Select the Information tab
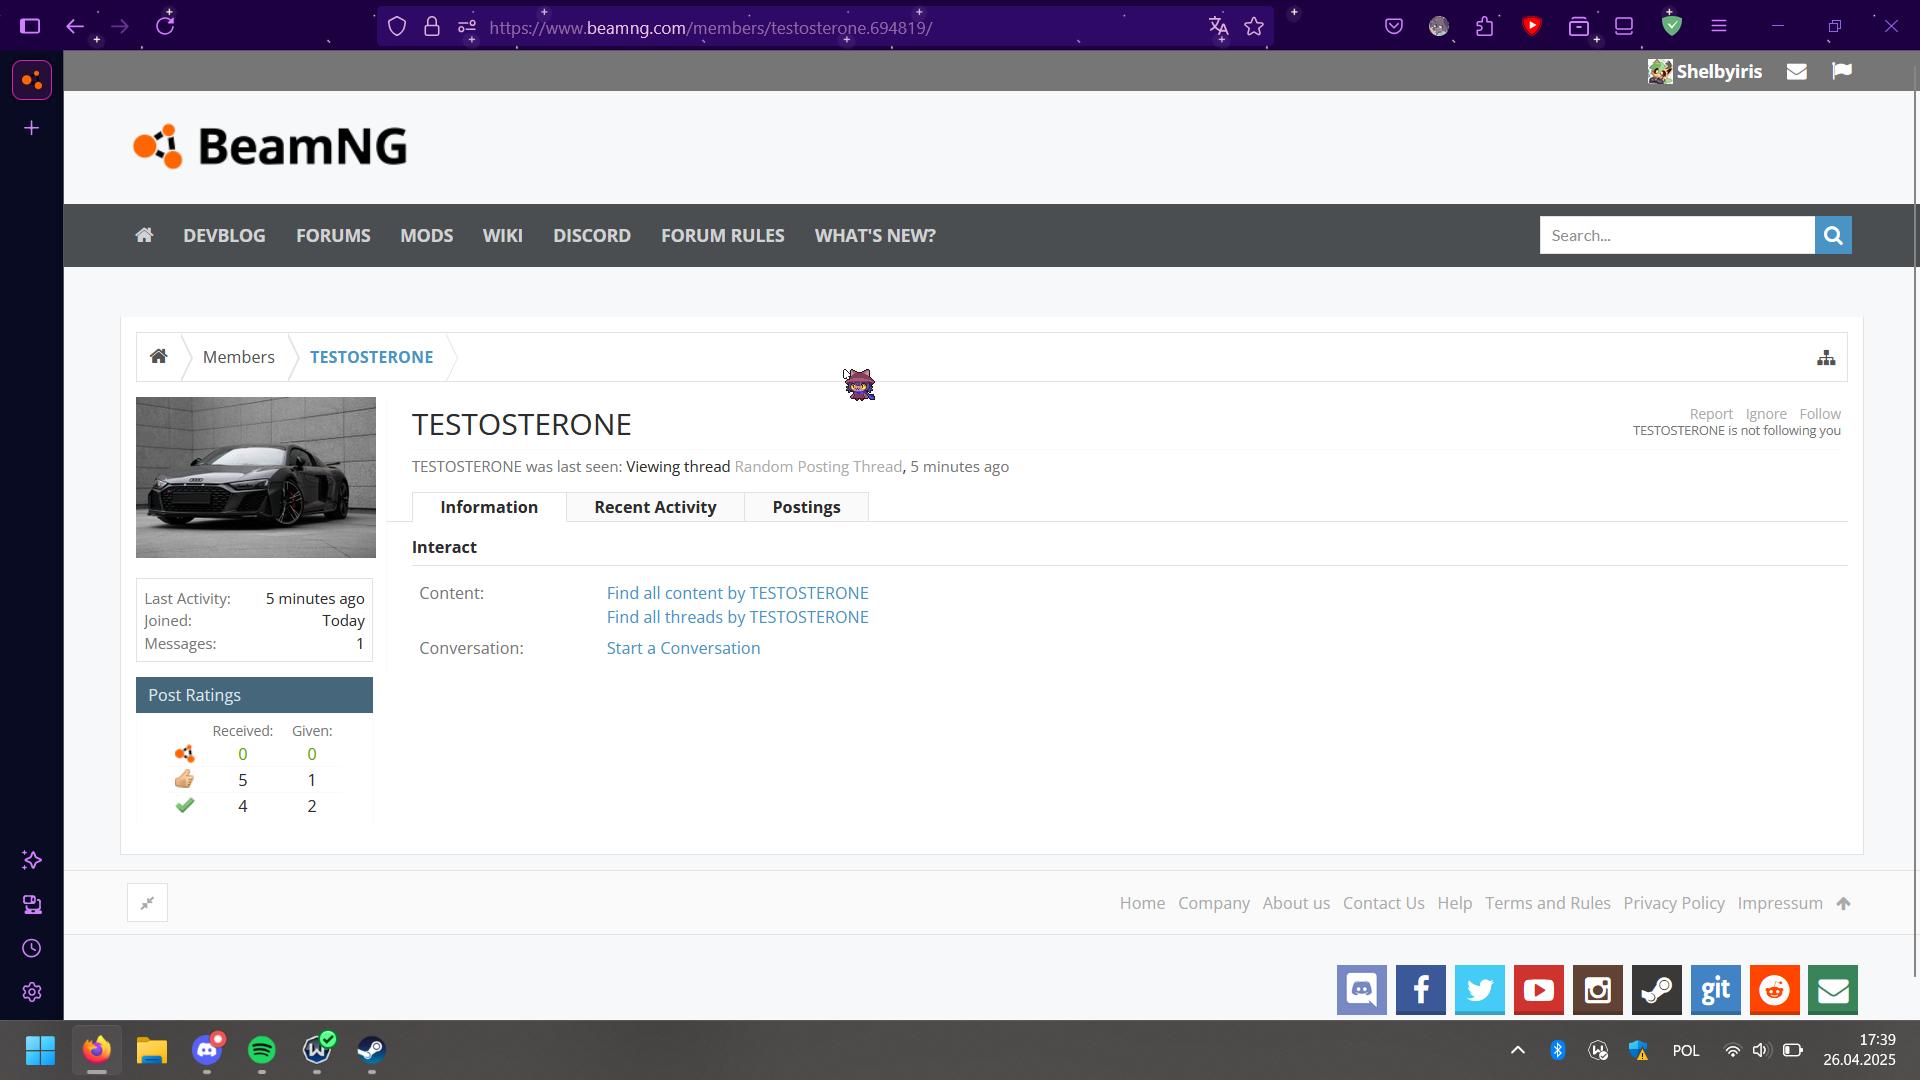1920x1080 pixels. [489, 507]
